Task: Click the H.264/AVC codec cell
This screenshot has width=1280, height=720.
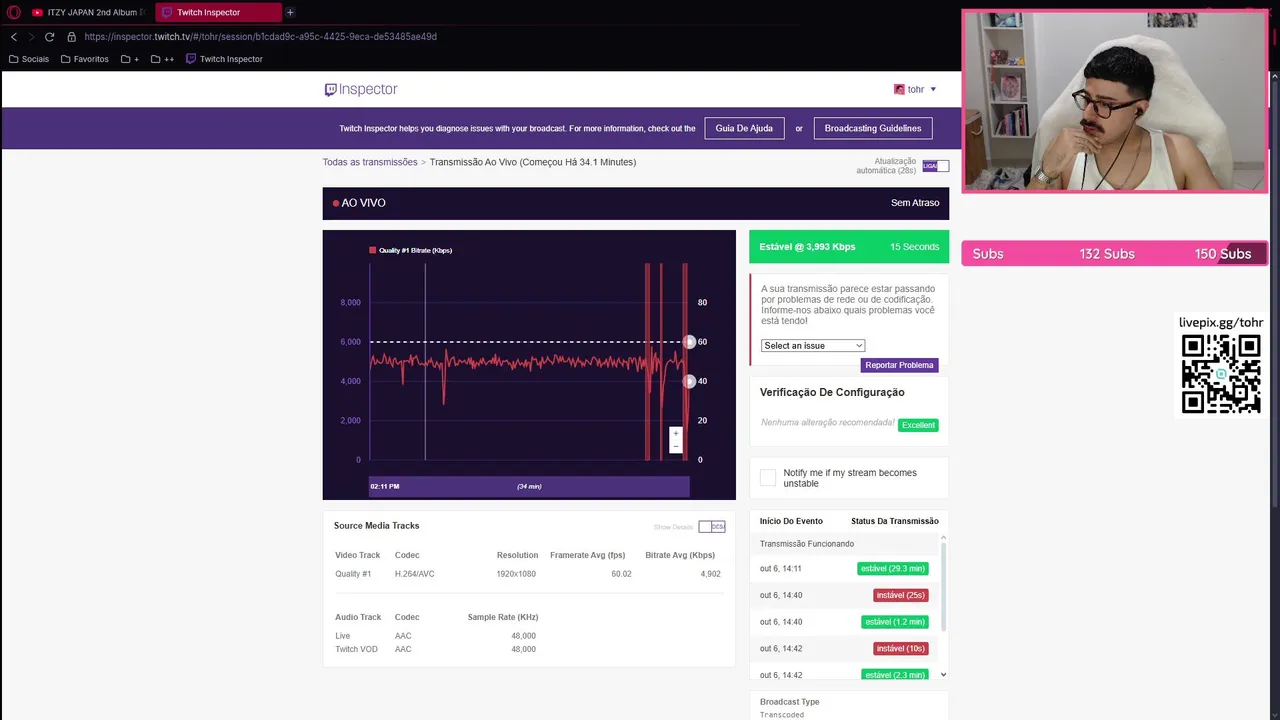Action: click(414, 574)
